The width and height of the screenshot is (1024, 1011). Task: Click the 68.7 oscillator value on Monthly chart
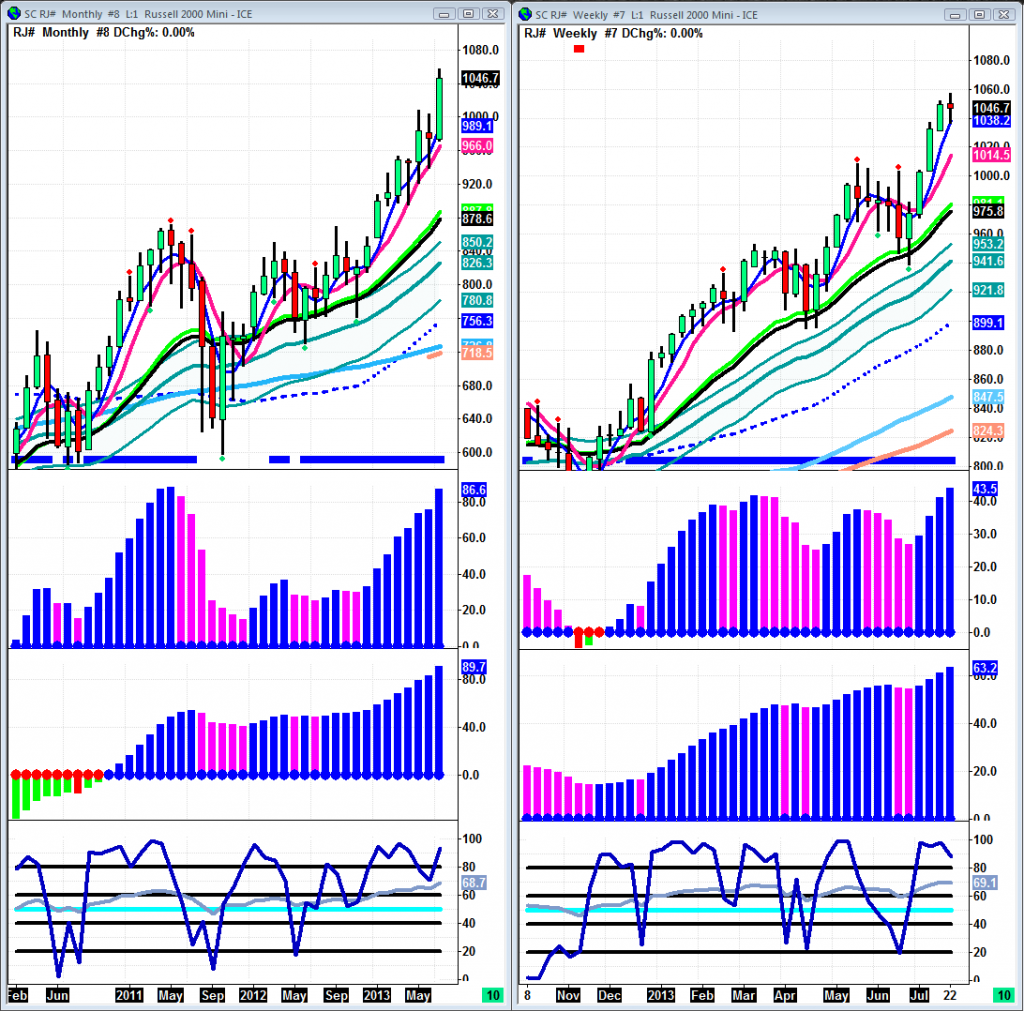click(x=474, y=883)
